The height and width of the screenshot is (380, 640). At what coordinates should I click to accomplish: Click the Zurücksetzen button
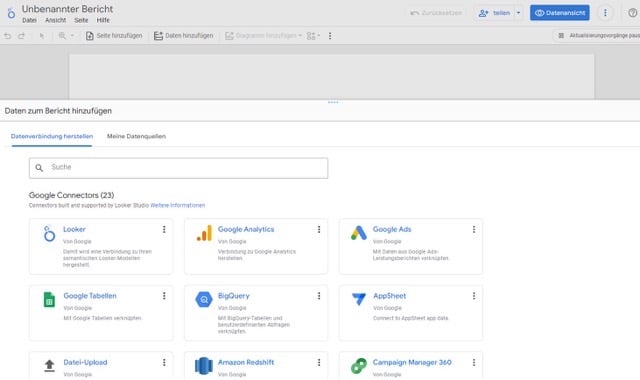coord(436,13)
